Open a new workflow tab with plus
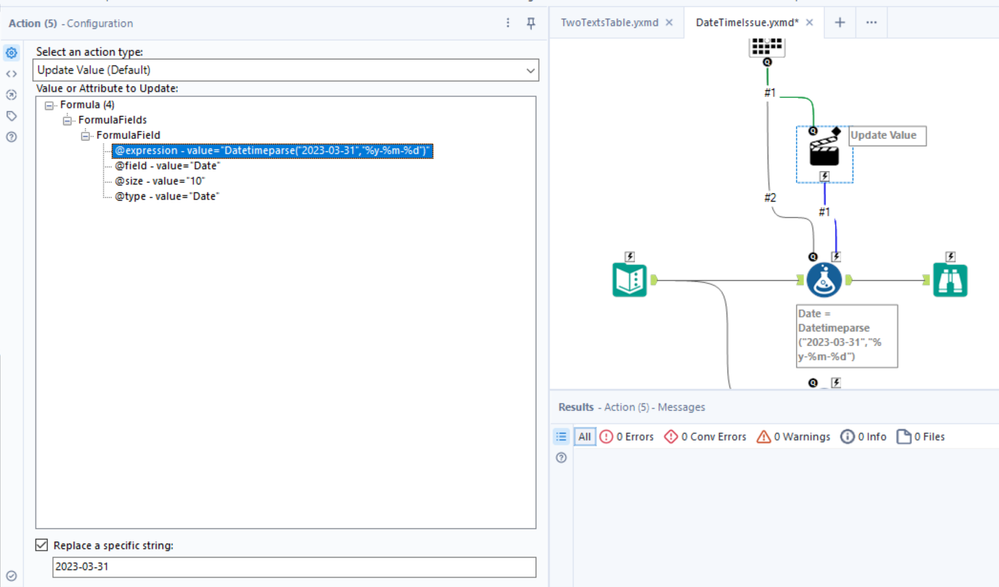 tap(840, 22)
